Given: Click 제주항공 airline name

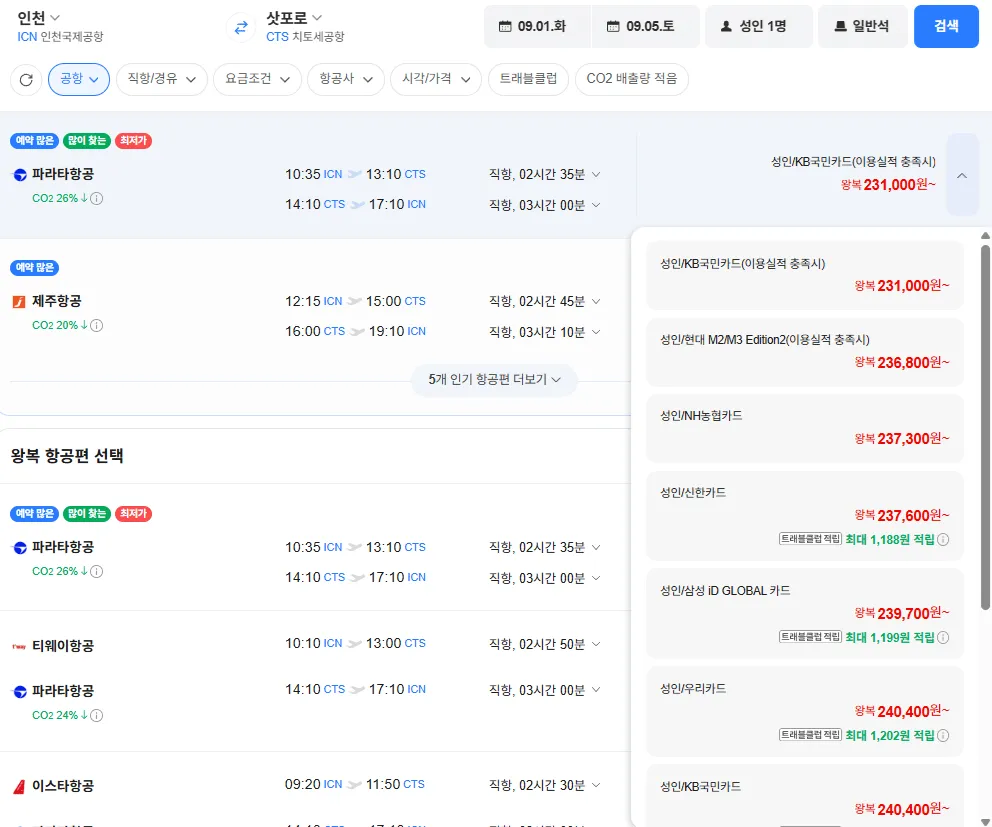Looking at the screenshot, I should click(x=57, y=302).
